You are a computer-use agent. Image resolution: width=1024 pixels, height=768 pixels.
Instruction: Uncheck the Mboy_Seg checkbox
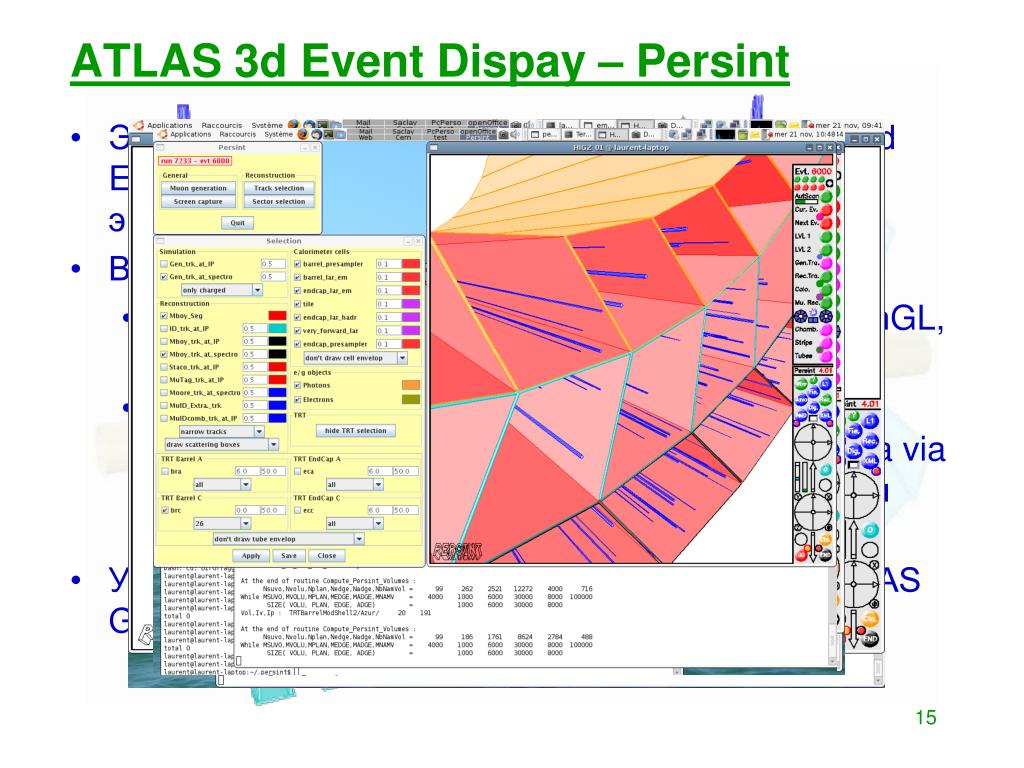(164, 316)
